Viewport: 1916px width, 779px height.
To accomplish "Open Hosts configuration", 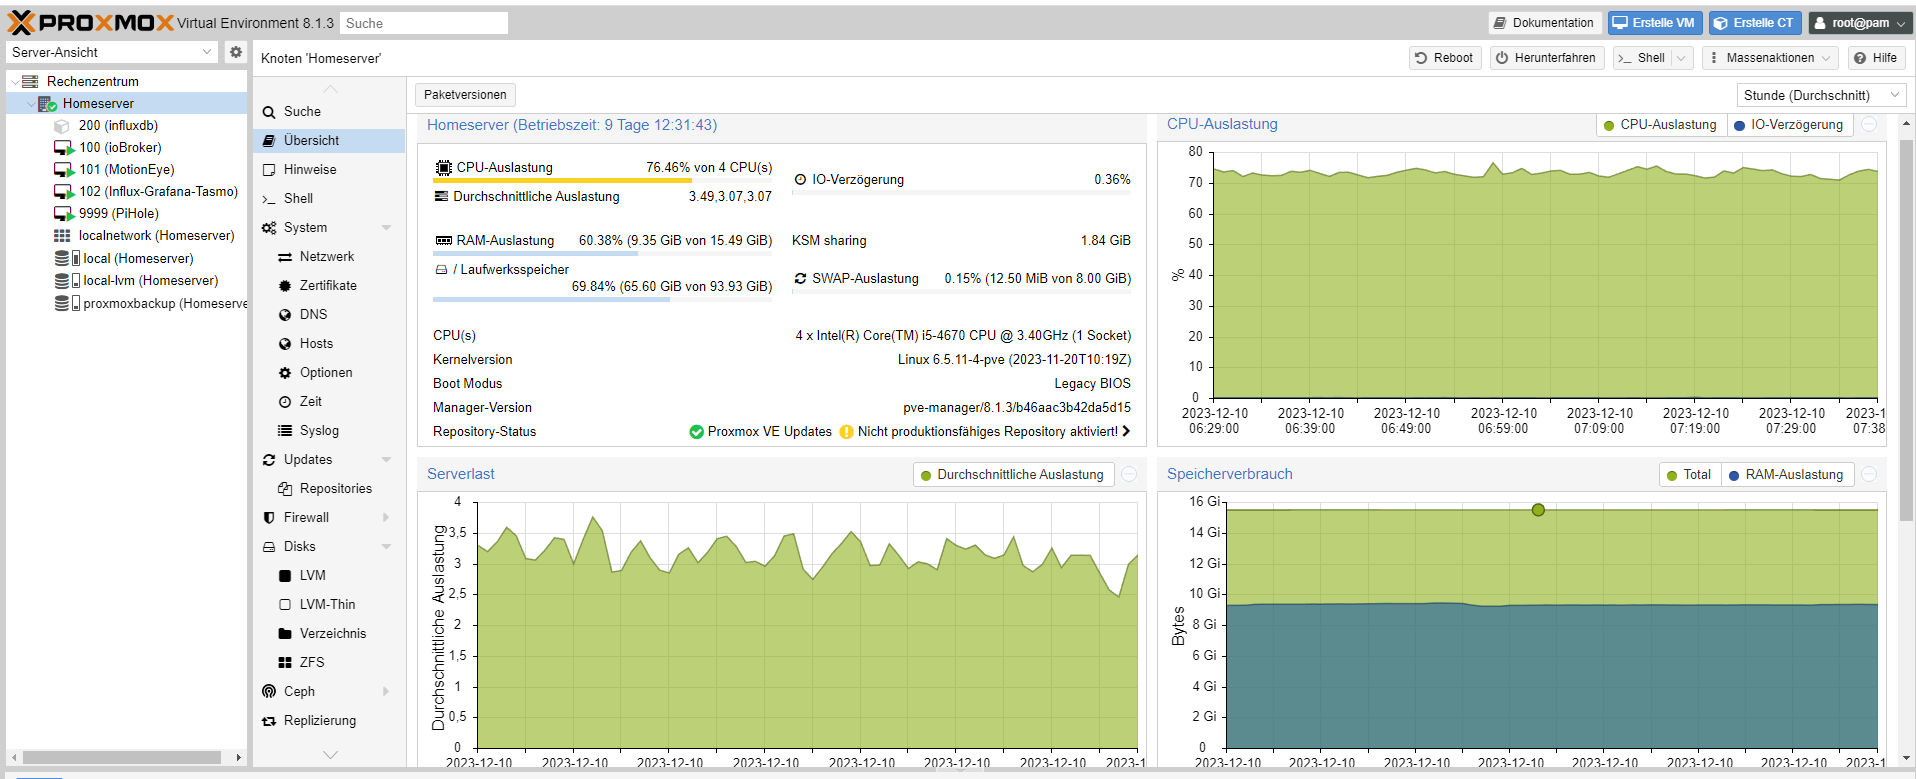I will pyautogui.click(x=316, y=343).
